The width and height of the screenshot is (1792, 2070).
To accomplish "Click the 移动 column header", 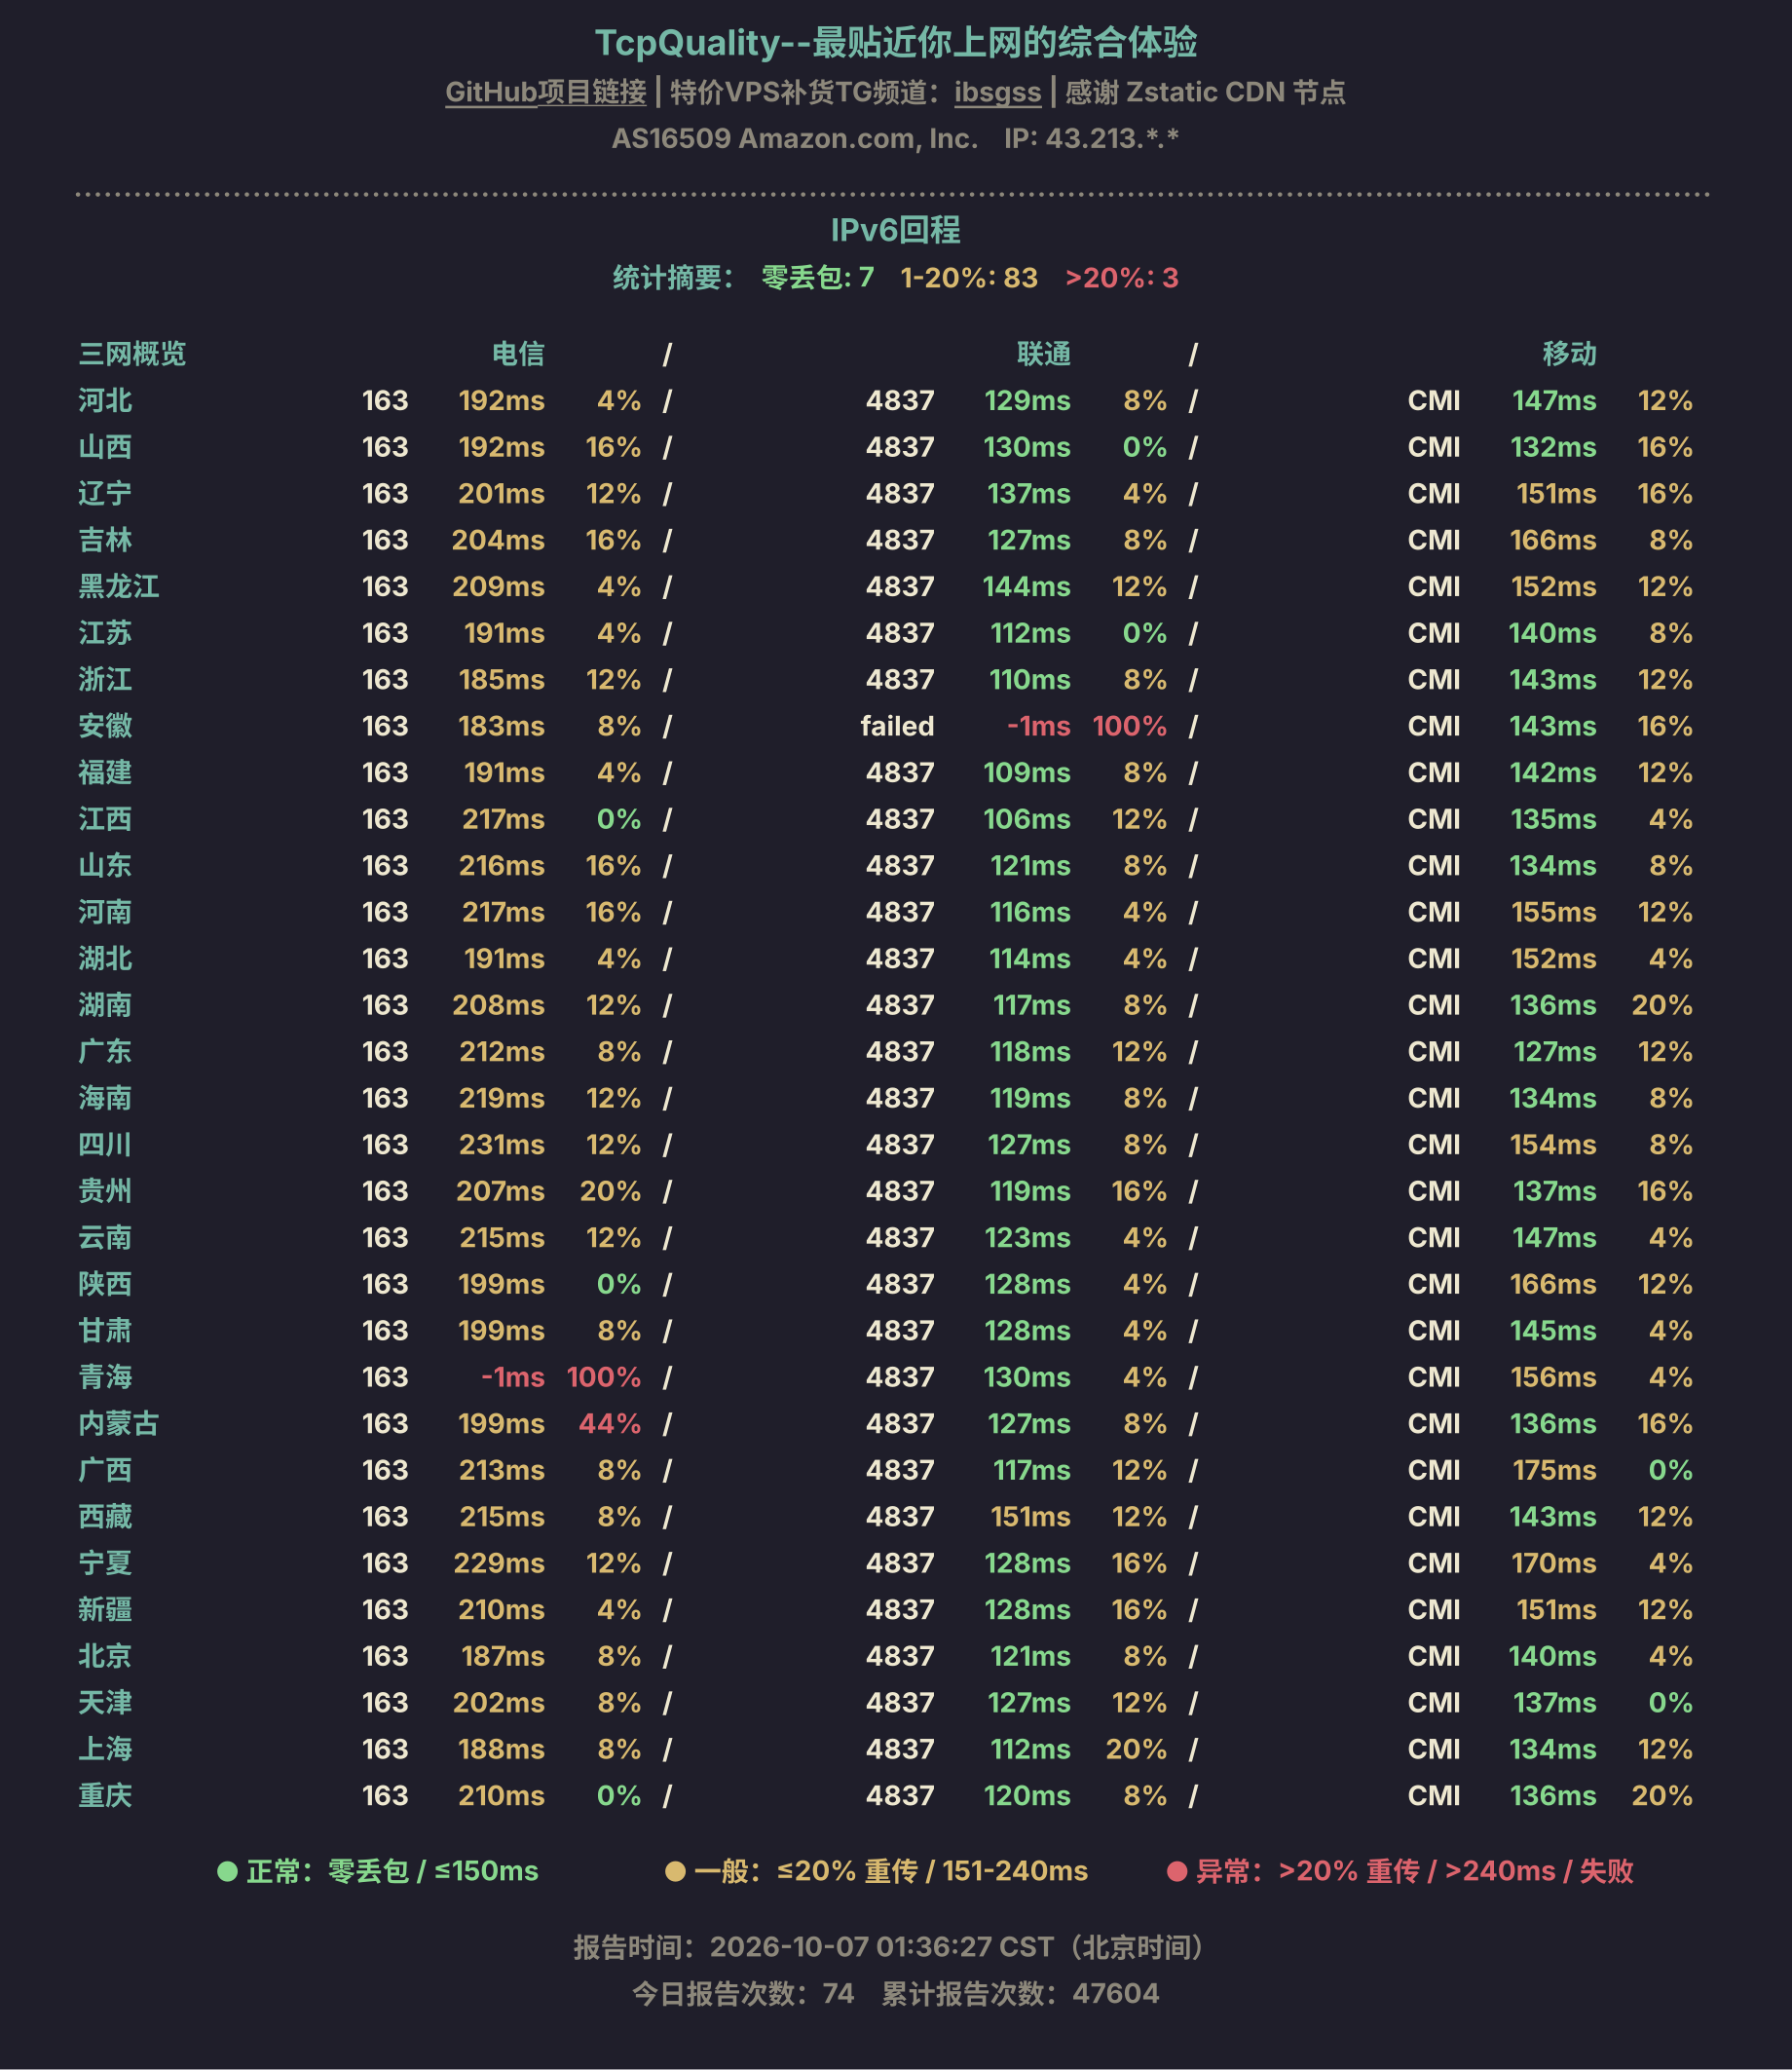I will tap(1569, 354).
